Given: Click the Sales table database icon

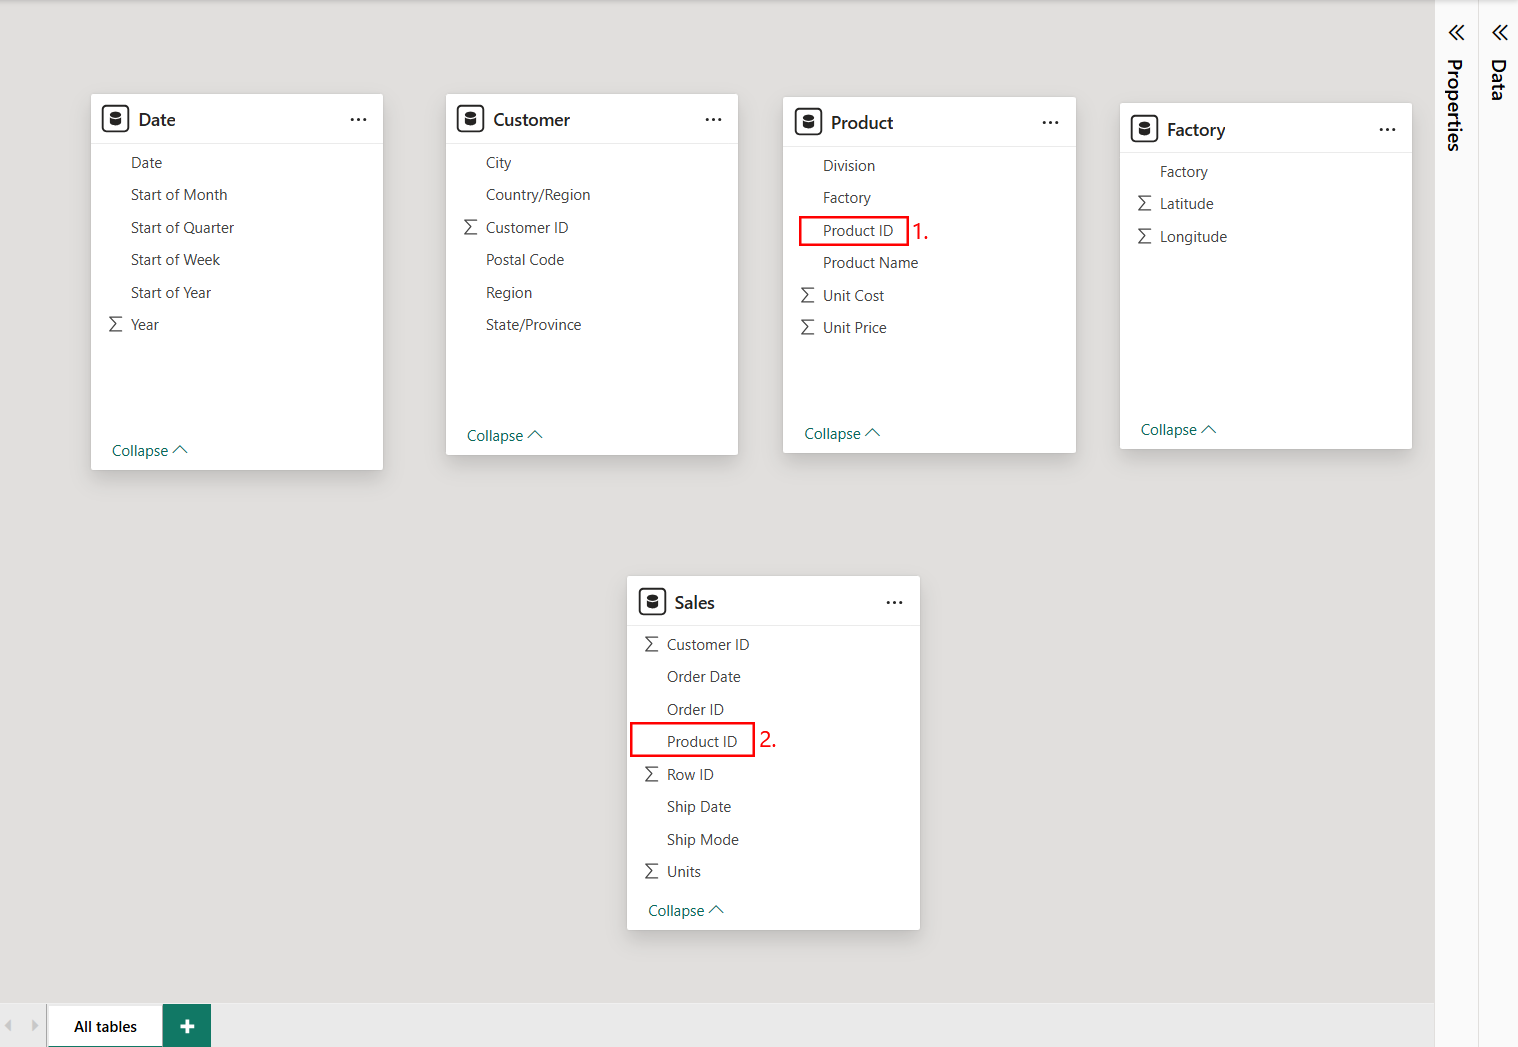Looking at the screenshot, I should 652,602.
